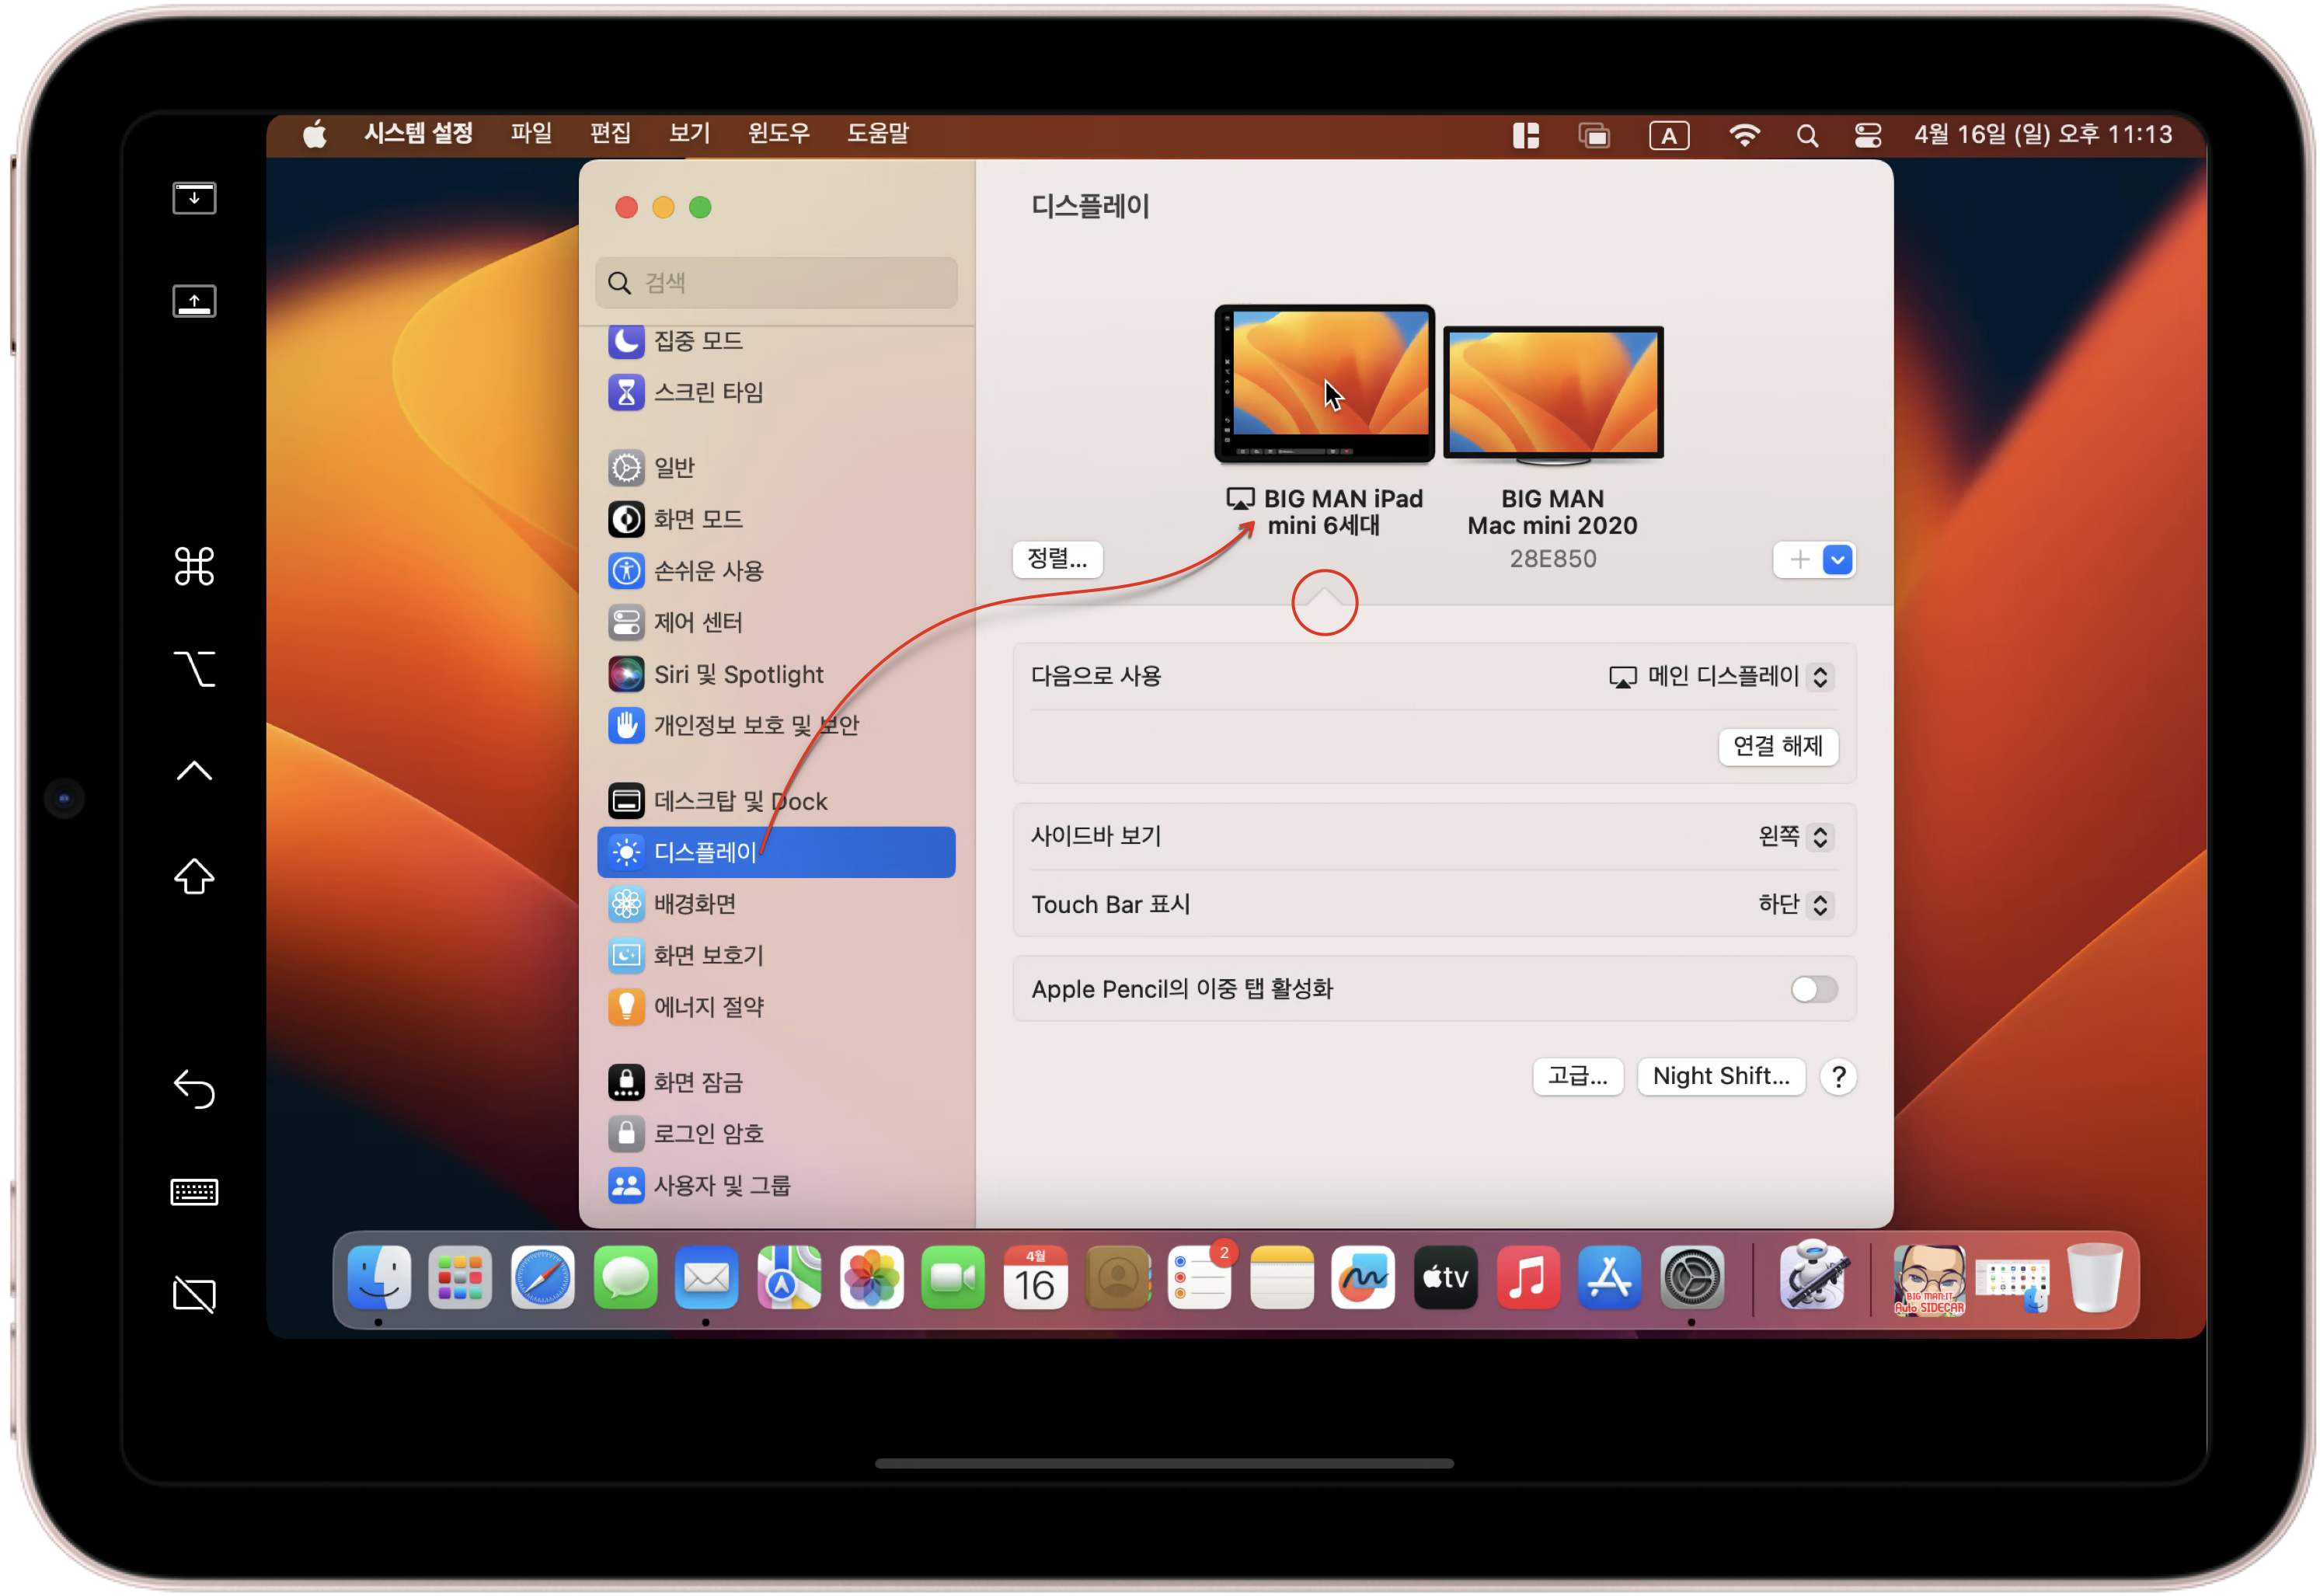Select 배경화면 in the settings sidebar
2320x1596 pixels.
click(x=695, y=904)
